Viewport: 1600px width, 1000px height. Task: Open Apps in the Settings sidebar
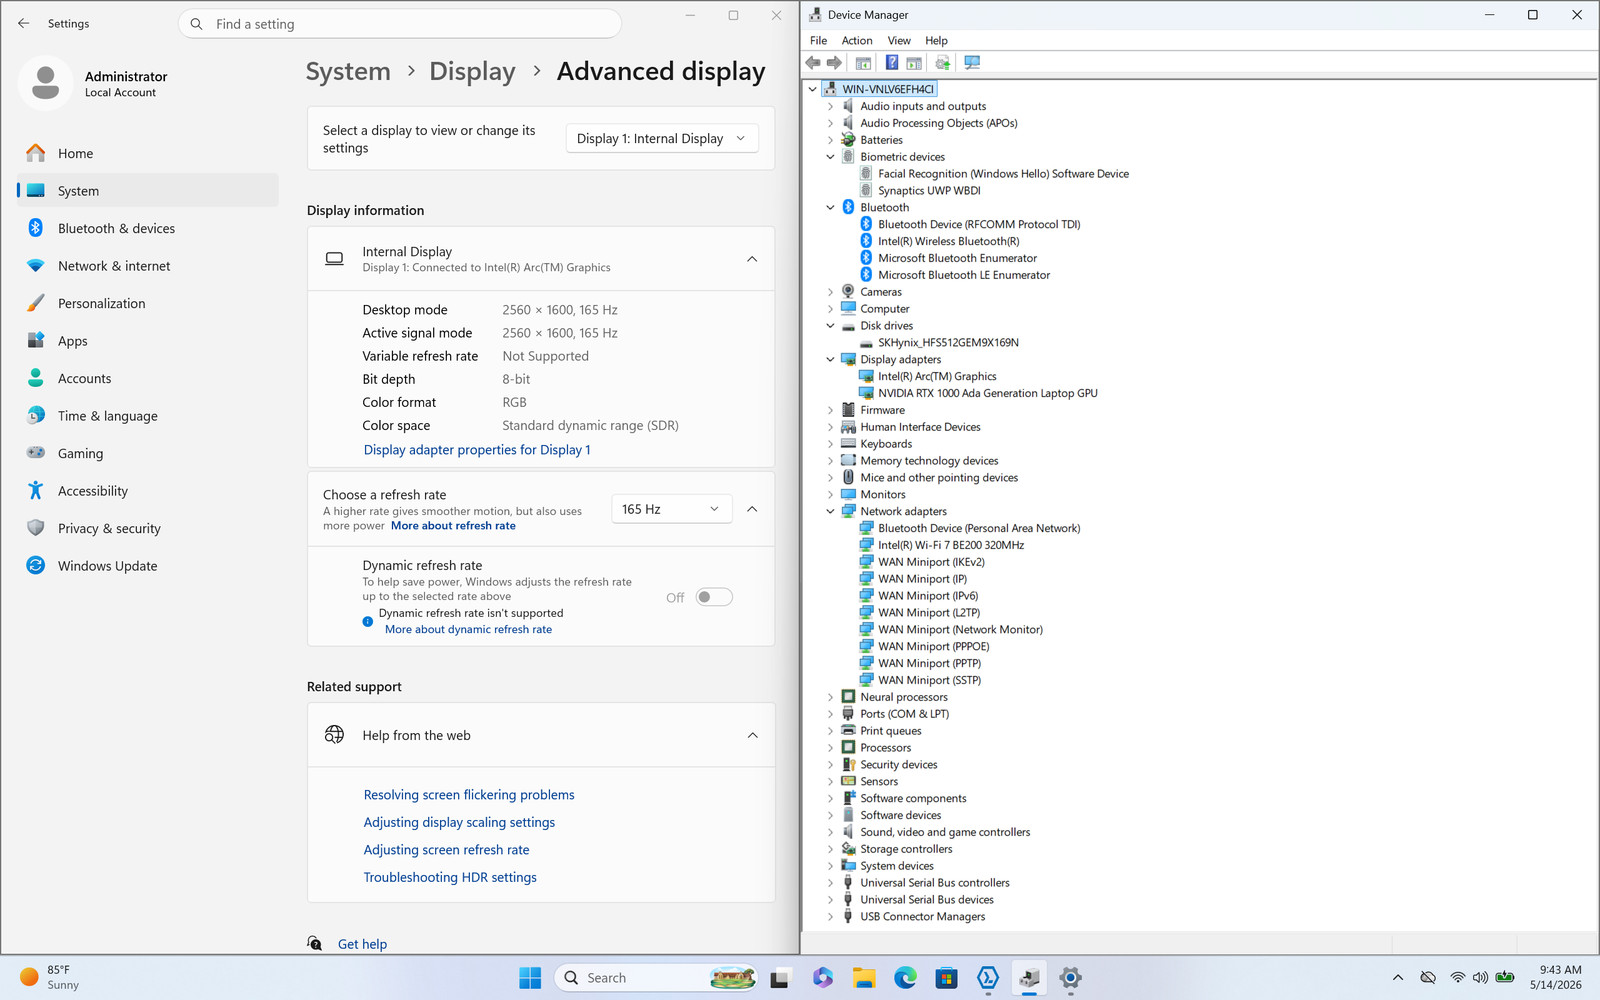click(148, 341)
